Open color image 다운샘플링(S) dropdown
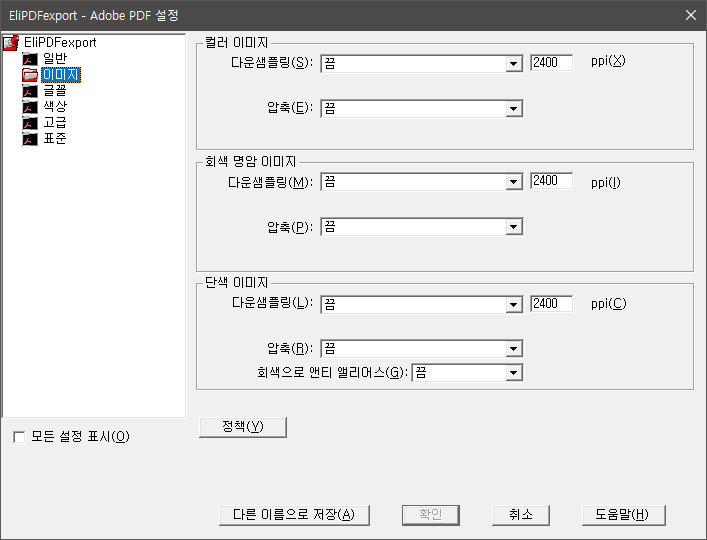Screen dimensions: 707x540 coord(422,64)
